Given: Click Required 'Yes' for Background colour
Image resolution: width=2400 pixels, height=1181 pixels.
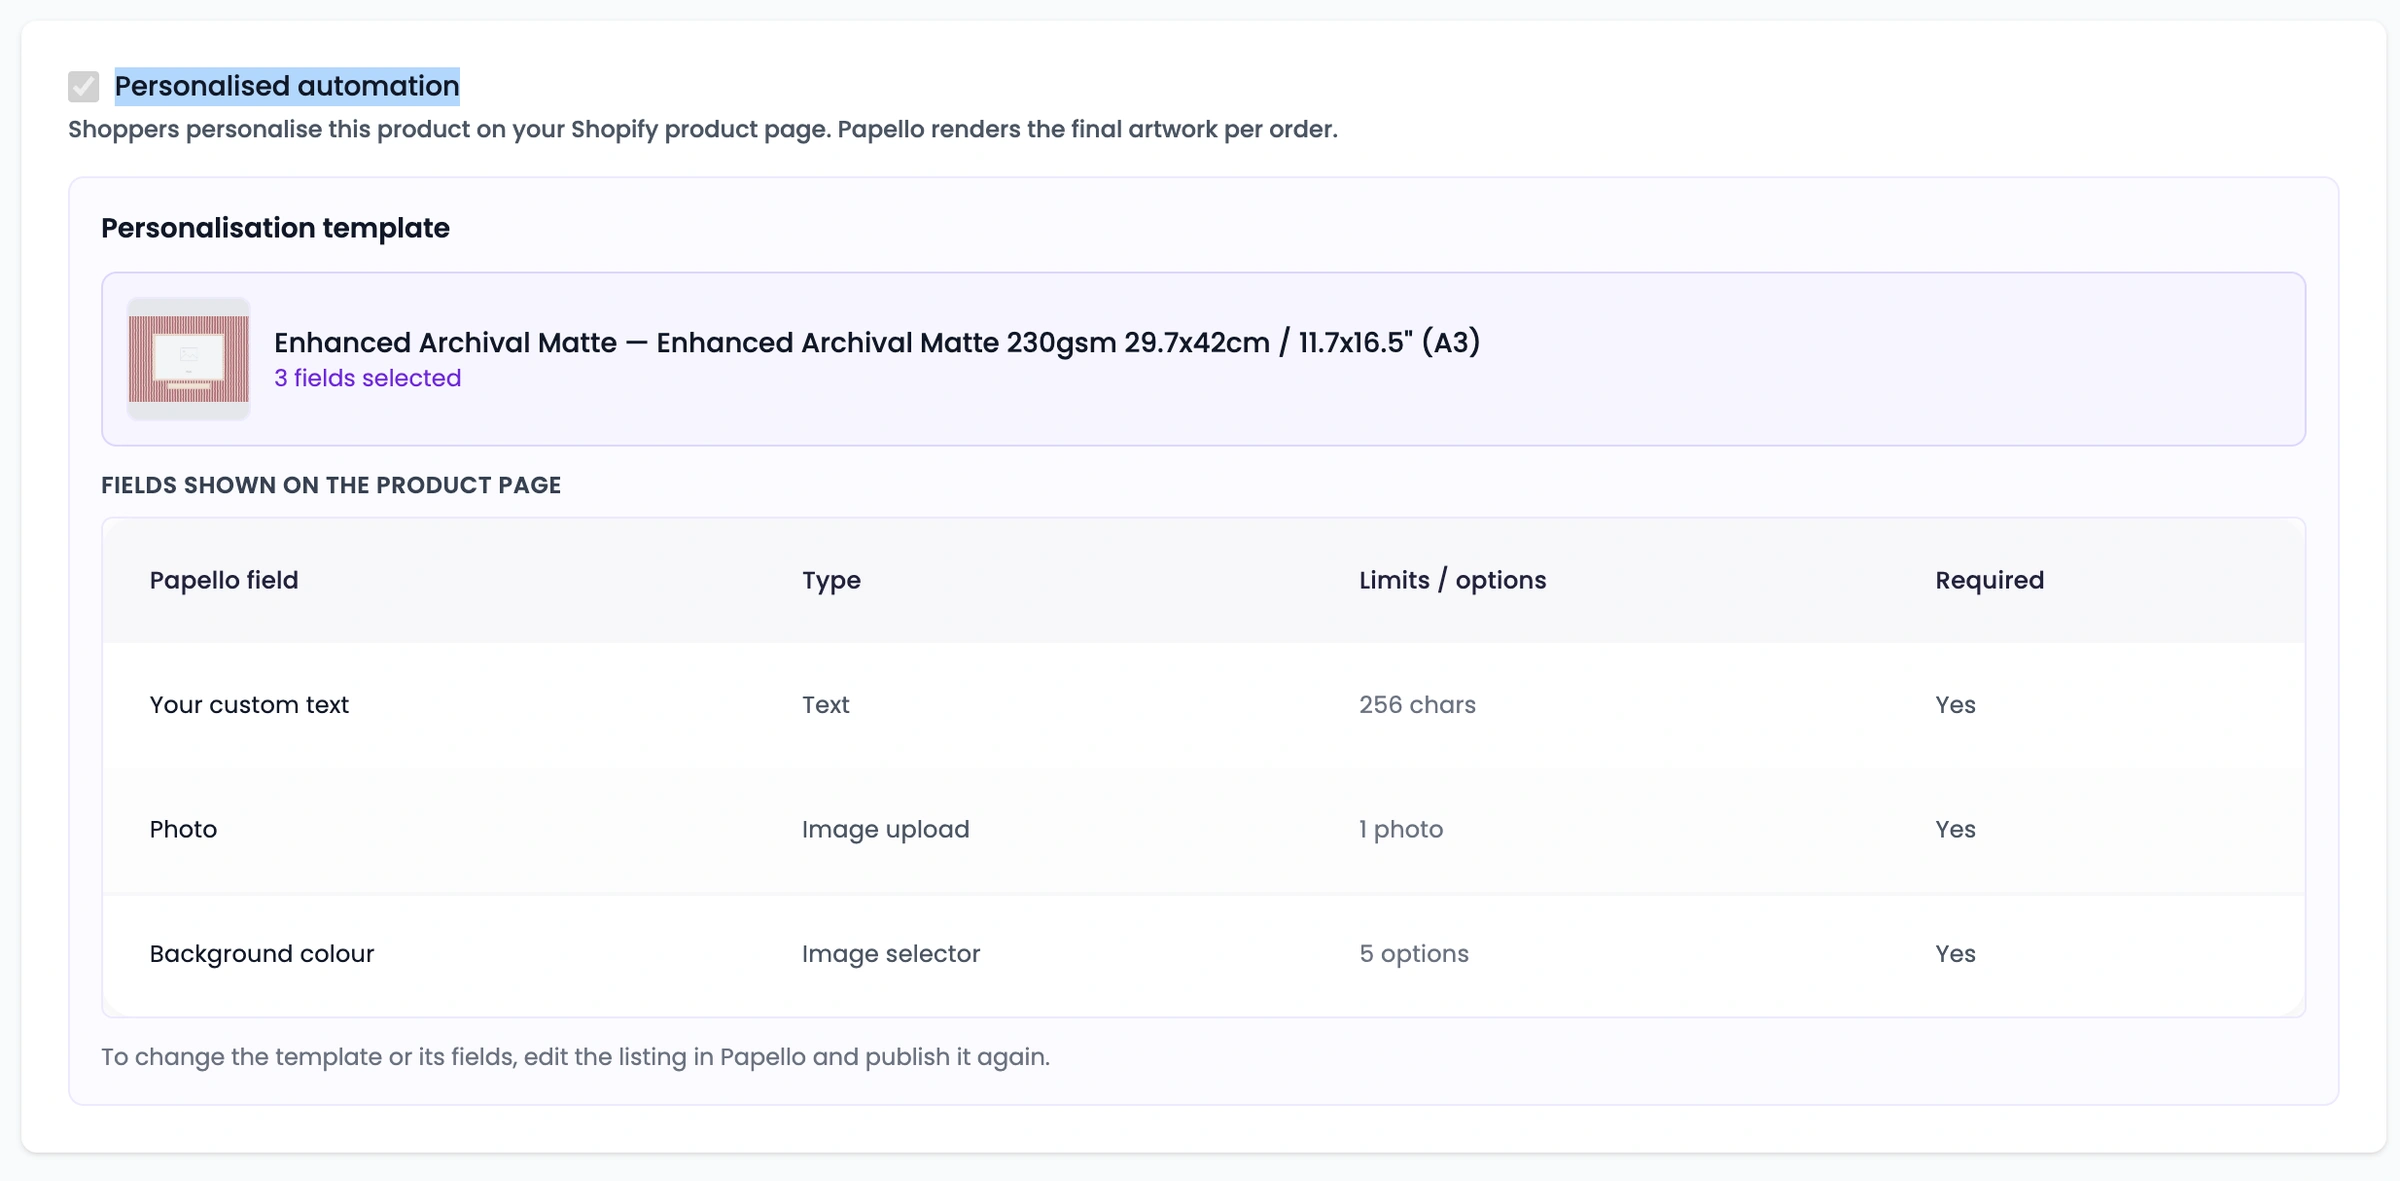Looking at the screenshot, I should point(1955,954).
